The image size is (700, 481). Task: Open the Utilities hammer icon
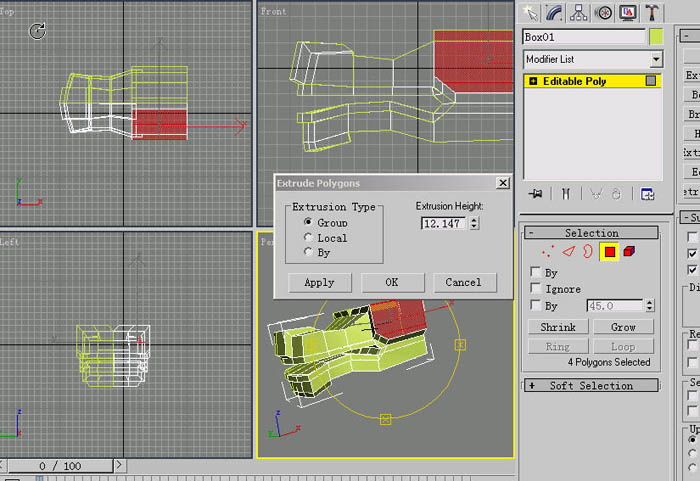[x=652, y=13]
